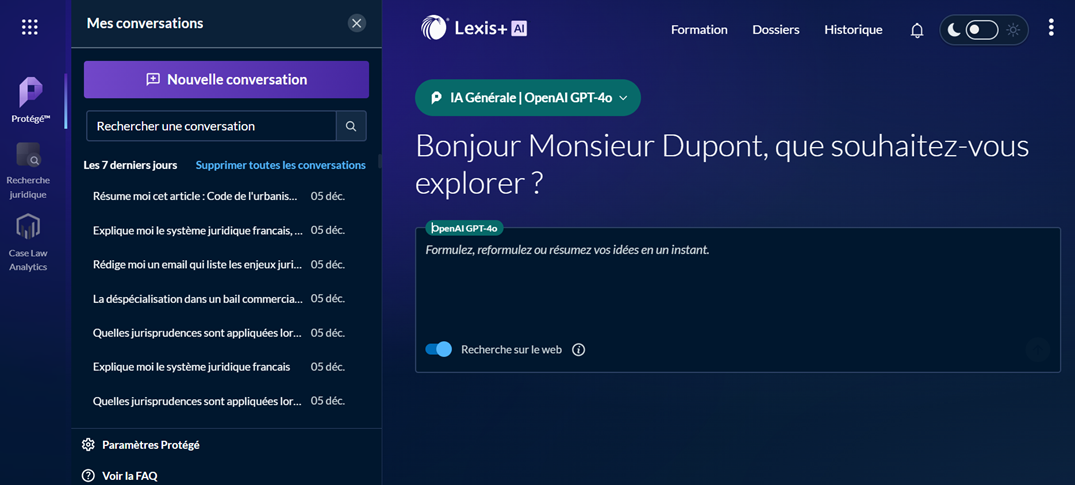The image size is (1075, 485).
Task: Click the notifications bell icon
Action: click(x=916, y=30)
